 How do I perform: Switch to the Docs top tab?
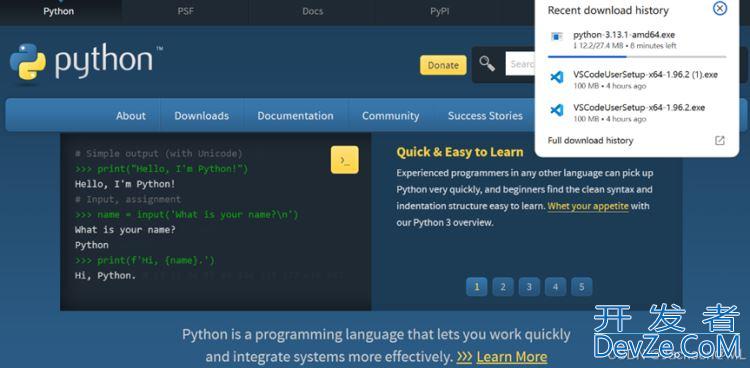coord(312,12)
